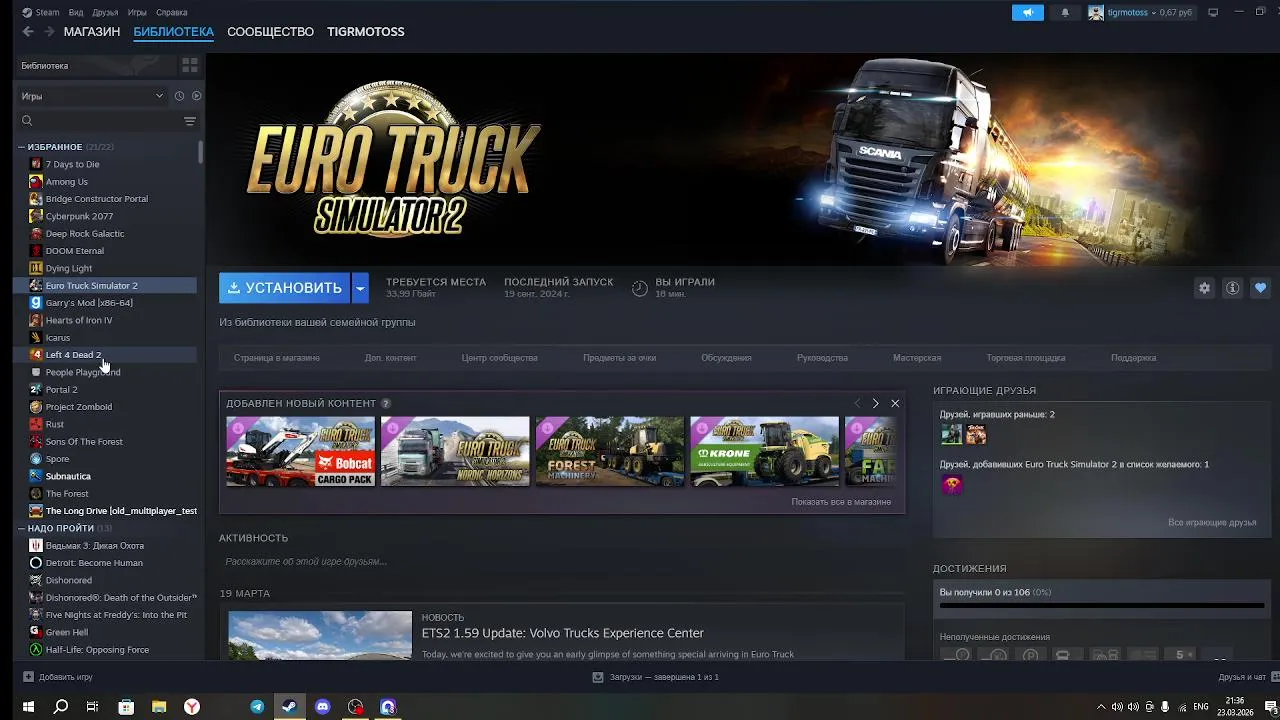Open 'Центр сообщества' link
Image resolution: width=1280 pixels, height=720 pixels.
click(500, 358)
